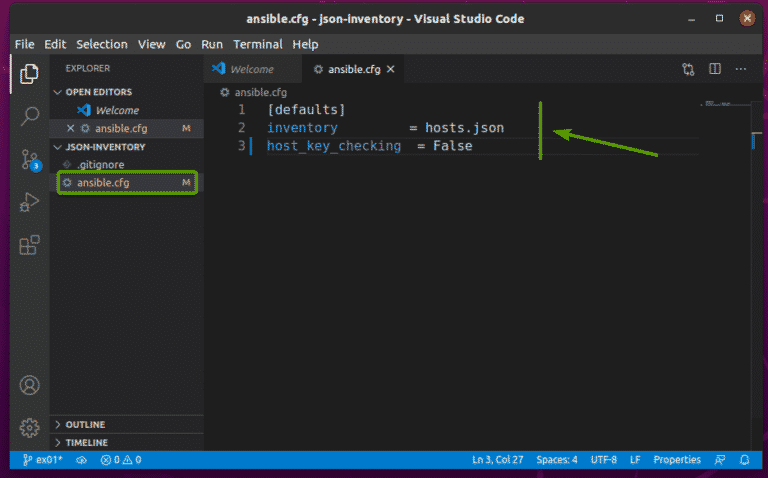Image resolution: width=768 pixels, height=478 pixels.
Task: Open the Search view icon
Action: tap(29, 116)
